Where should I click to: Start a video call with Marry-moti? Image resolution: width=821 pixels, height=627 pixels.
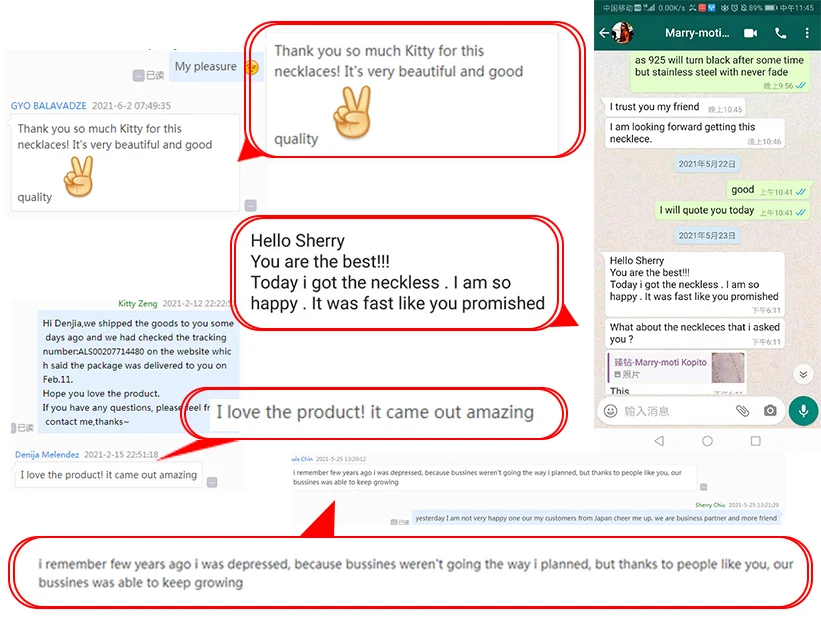pyautogui.click(x=750, y=33)
